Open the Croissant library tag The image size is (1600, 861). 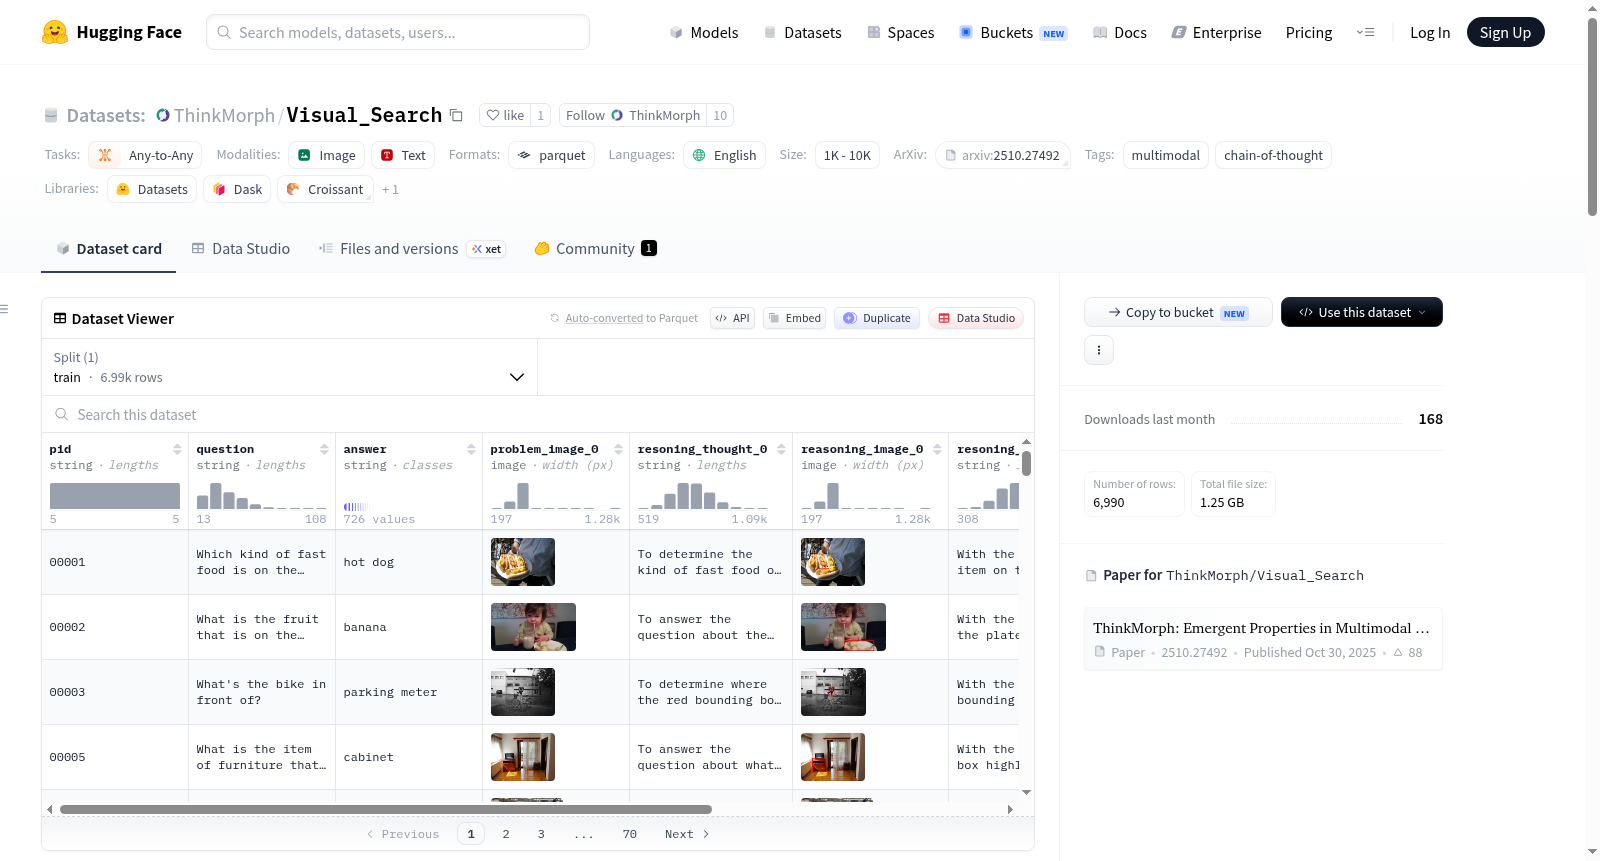click(325, 189)
